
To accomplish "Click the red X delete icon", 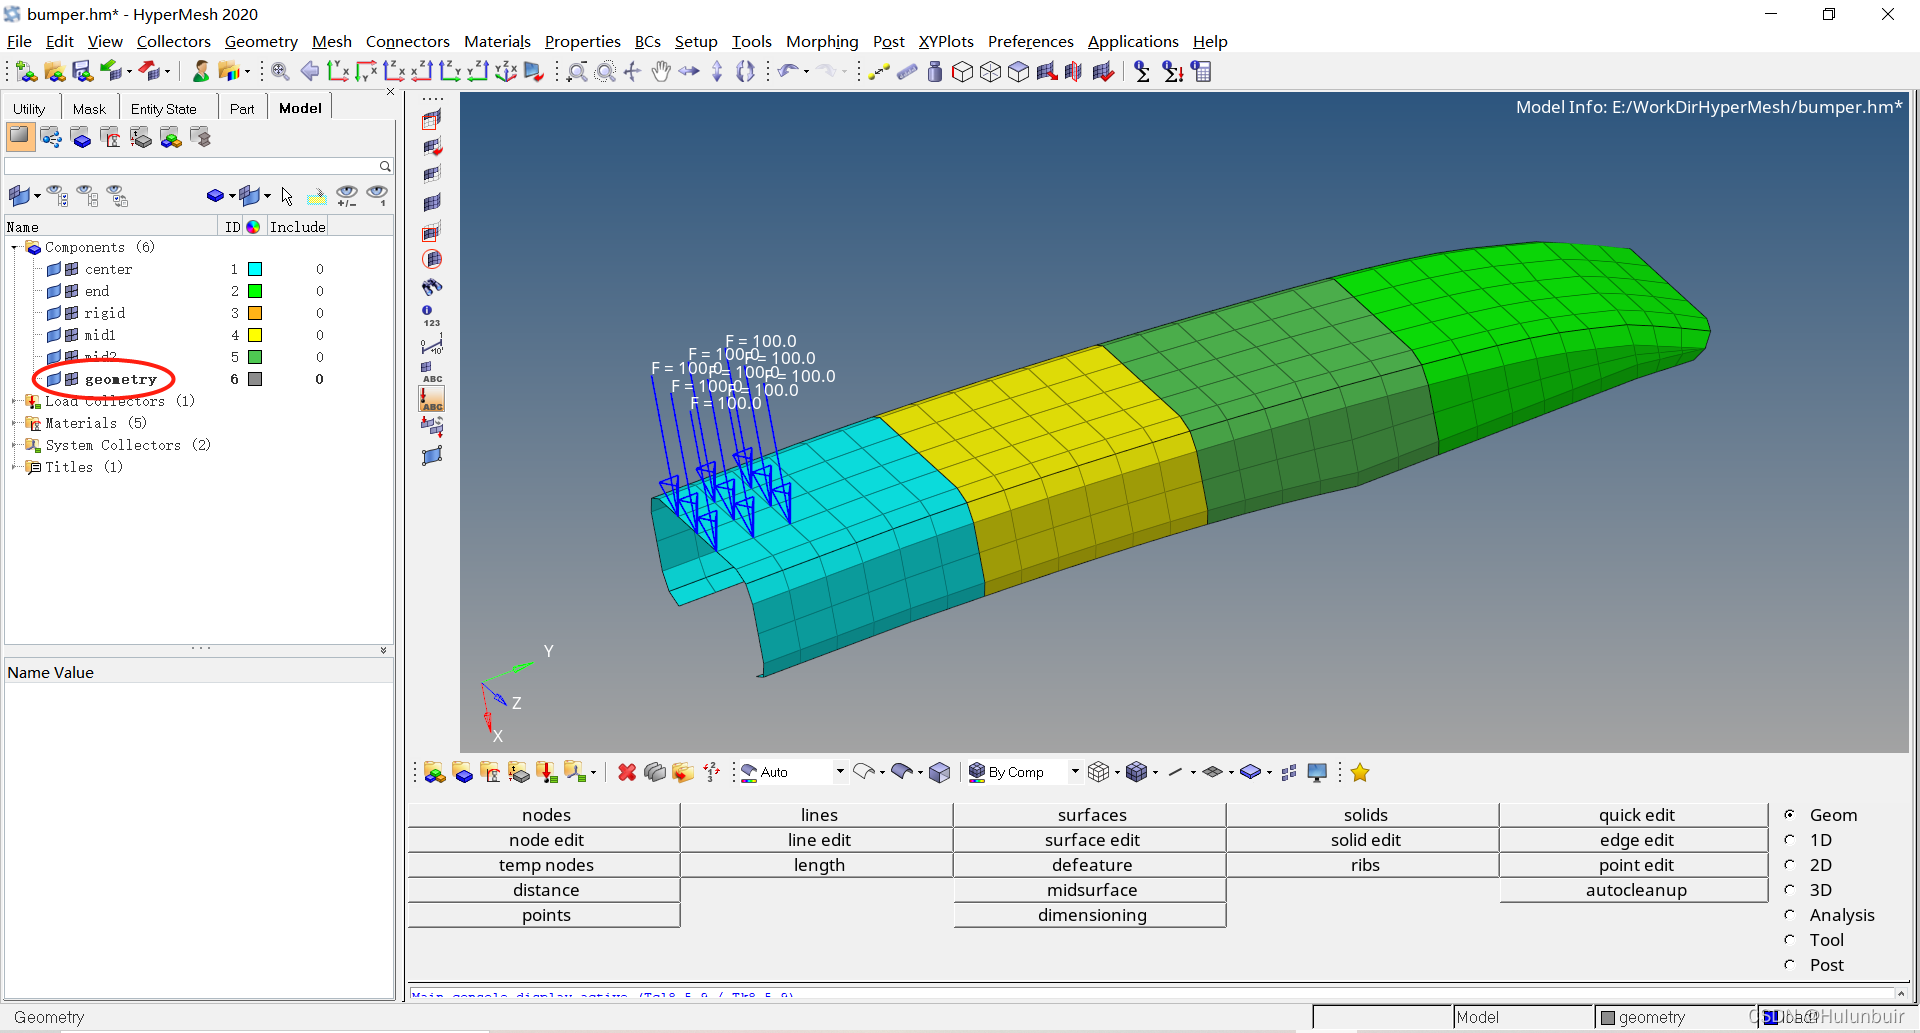I will [x=627, y=772].
